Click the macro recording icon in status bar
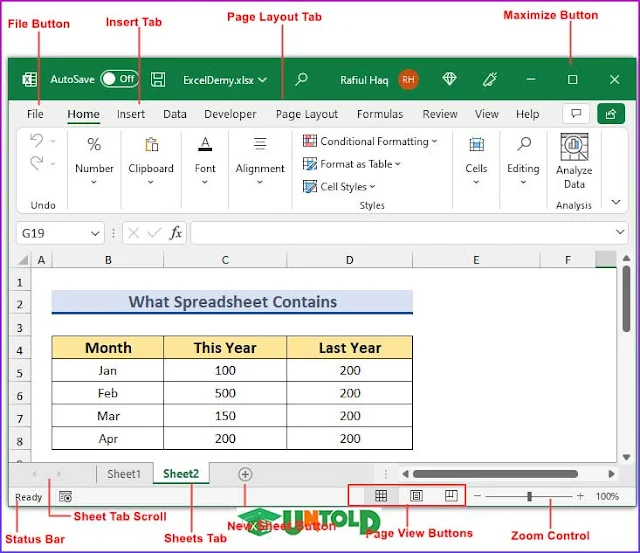The image size is (640, 553). click(x=65, y=496)
